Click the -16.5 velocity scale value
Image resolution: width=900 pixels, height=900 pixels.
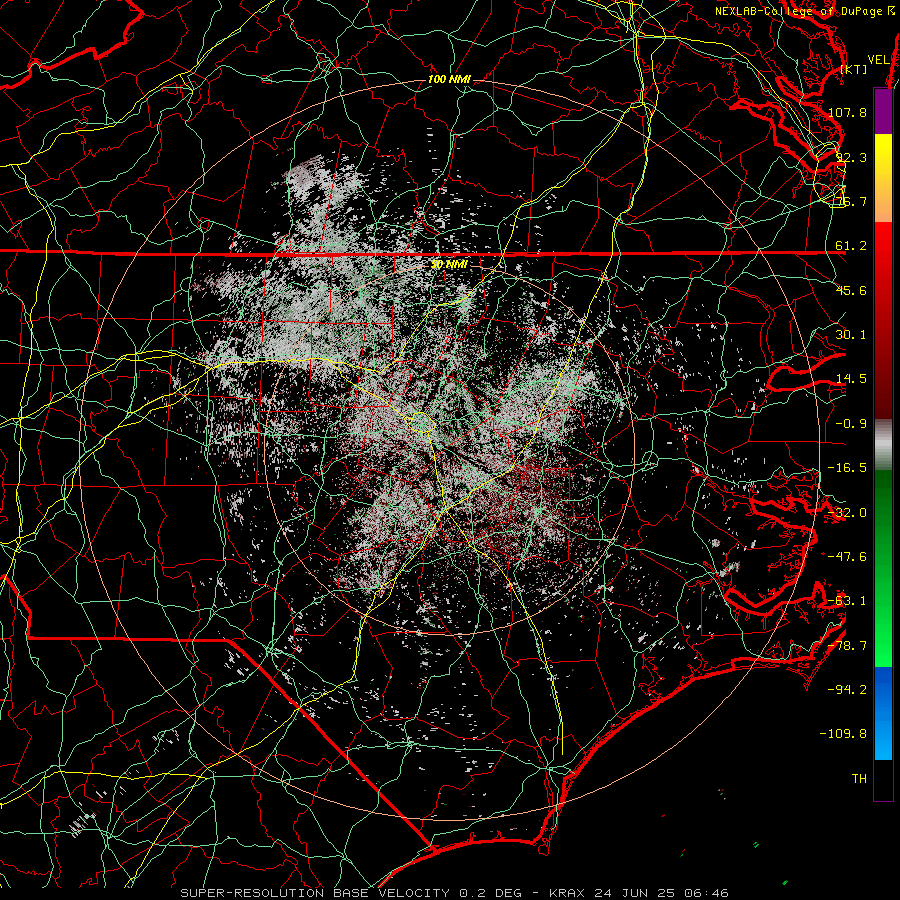pos(847,468)
